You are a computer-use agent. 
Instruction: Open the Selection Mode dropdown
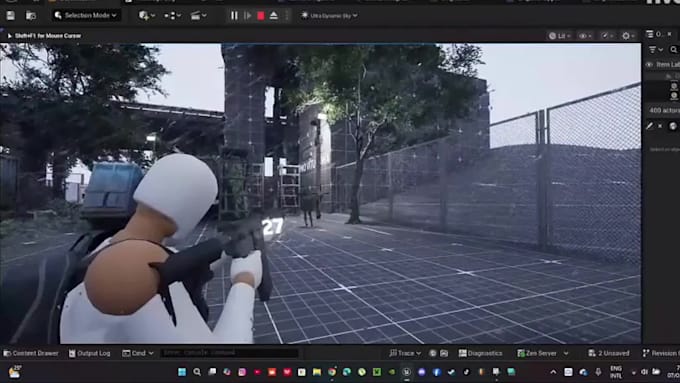click(86, 16)
